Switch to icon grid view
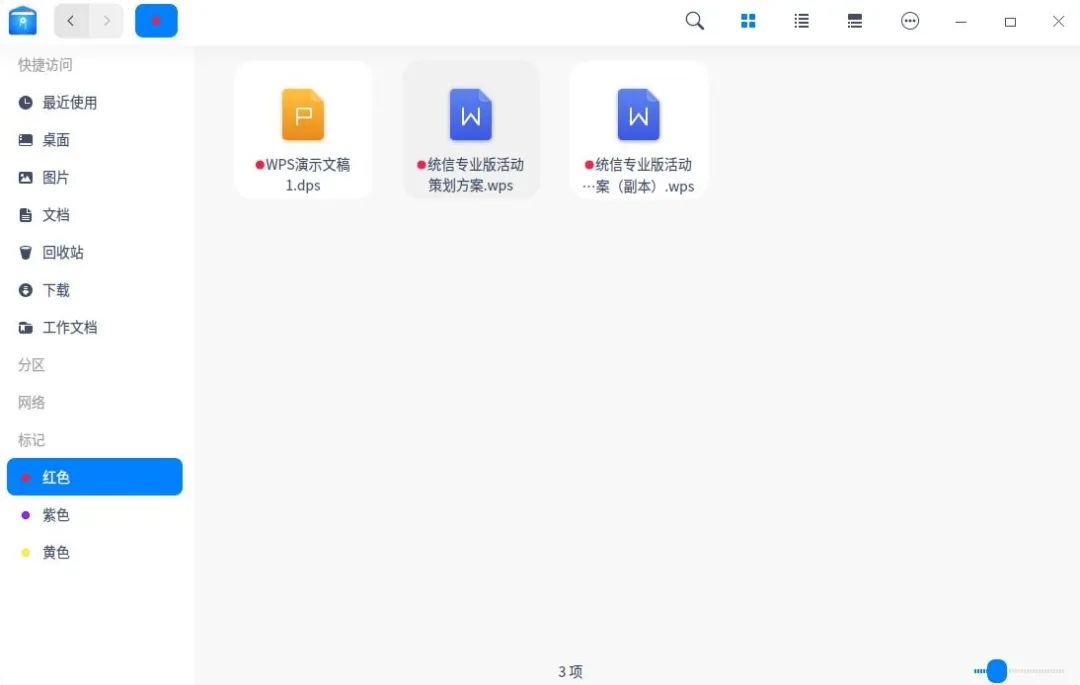Image resolution: width=1080 pixels, height=685 pixels. coord(748,21)
